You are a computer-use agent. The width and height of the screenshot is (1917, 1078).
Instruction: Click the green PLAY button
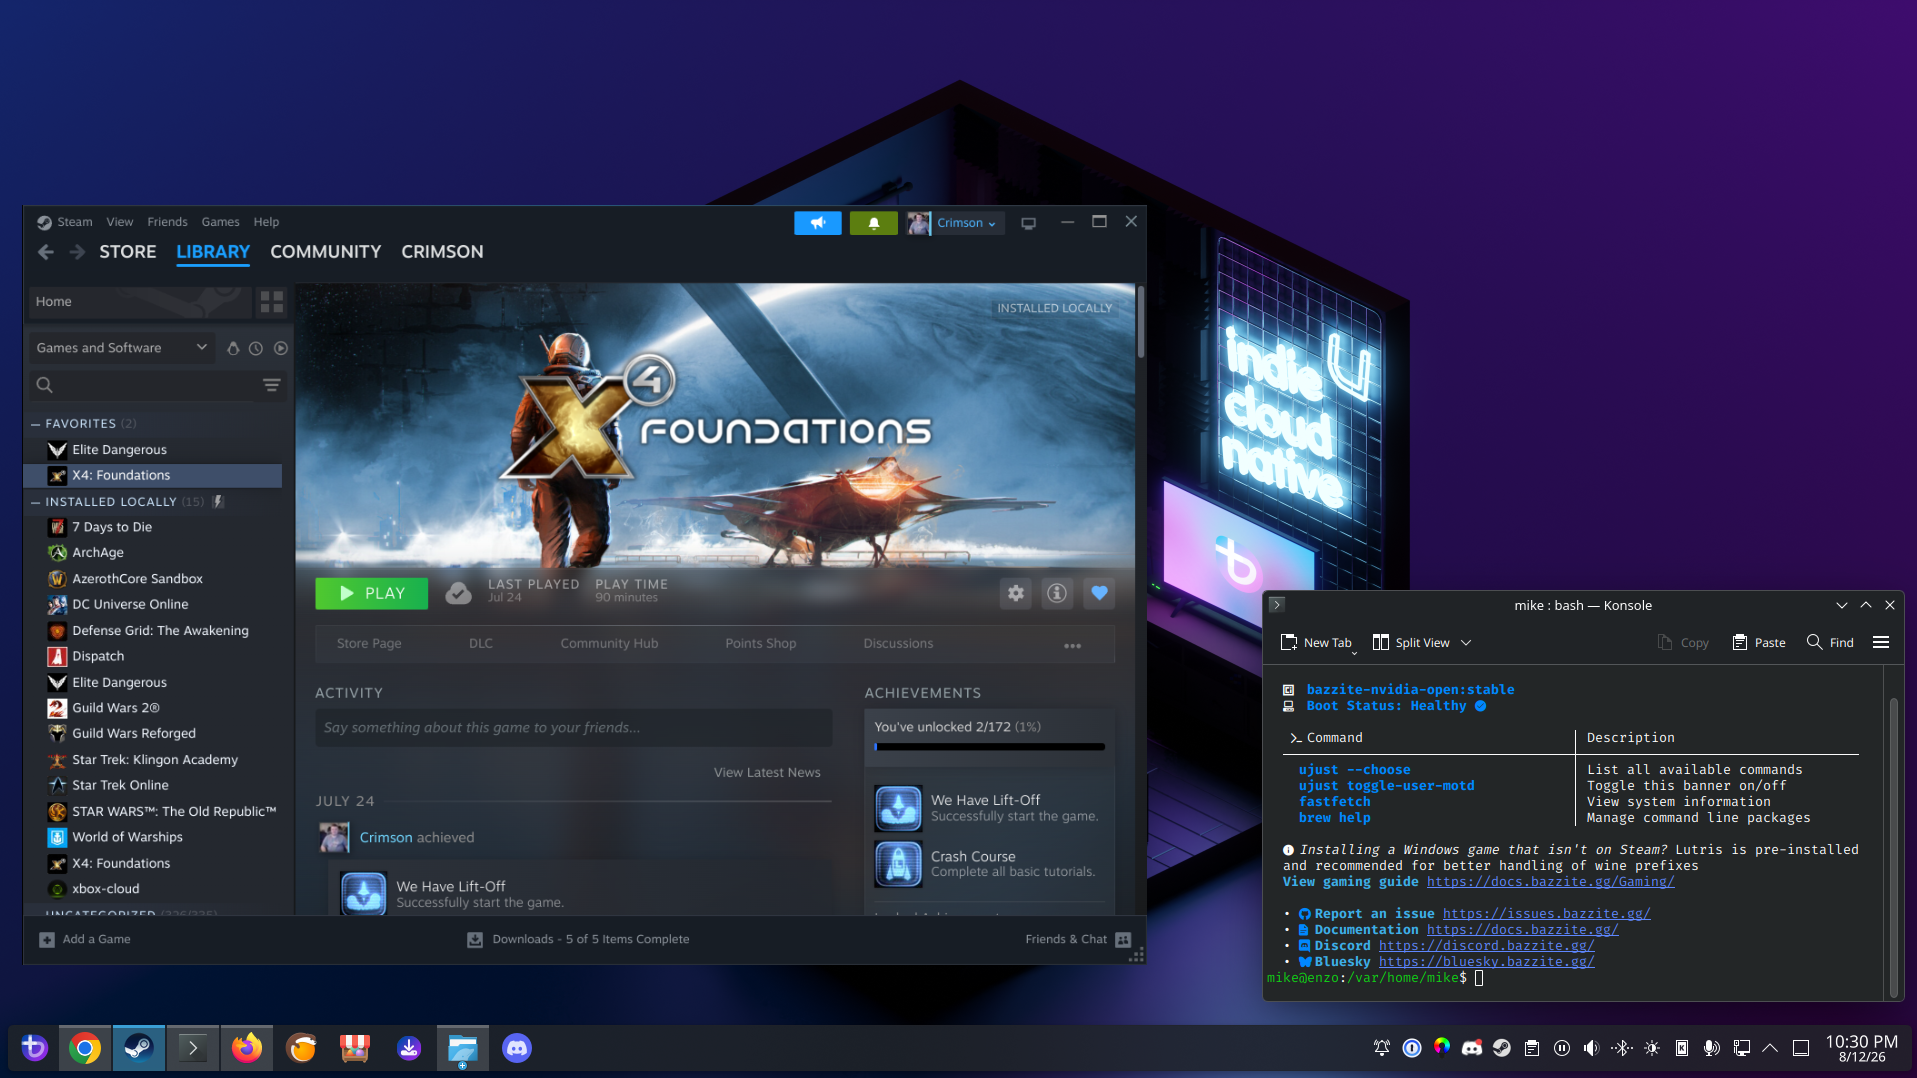372,594
